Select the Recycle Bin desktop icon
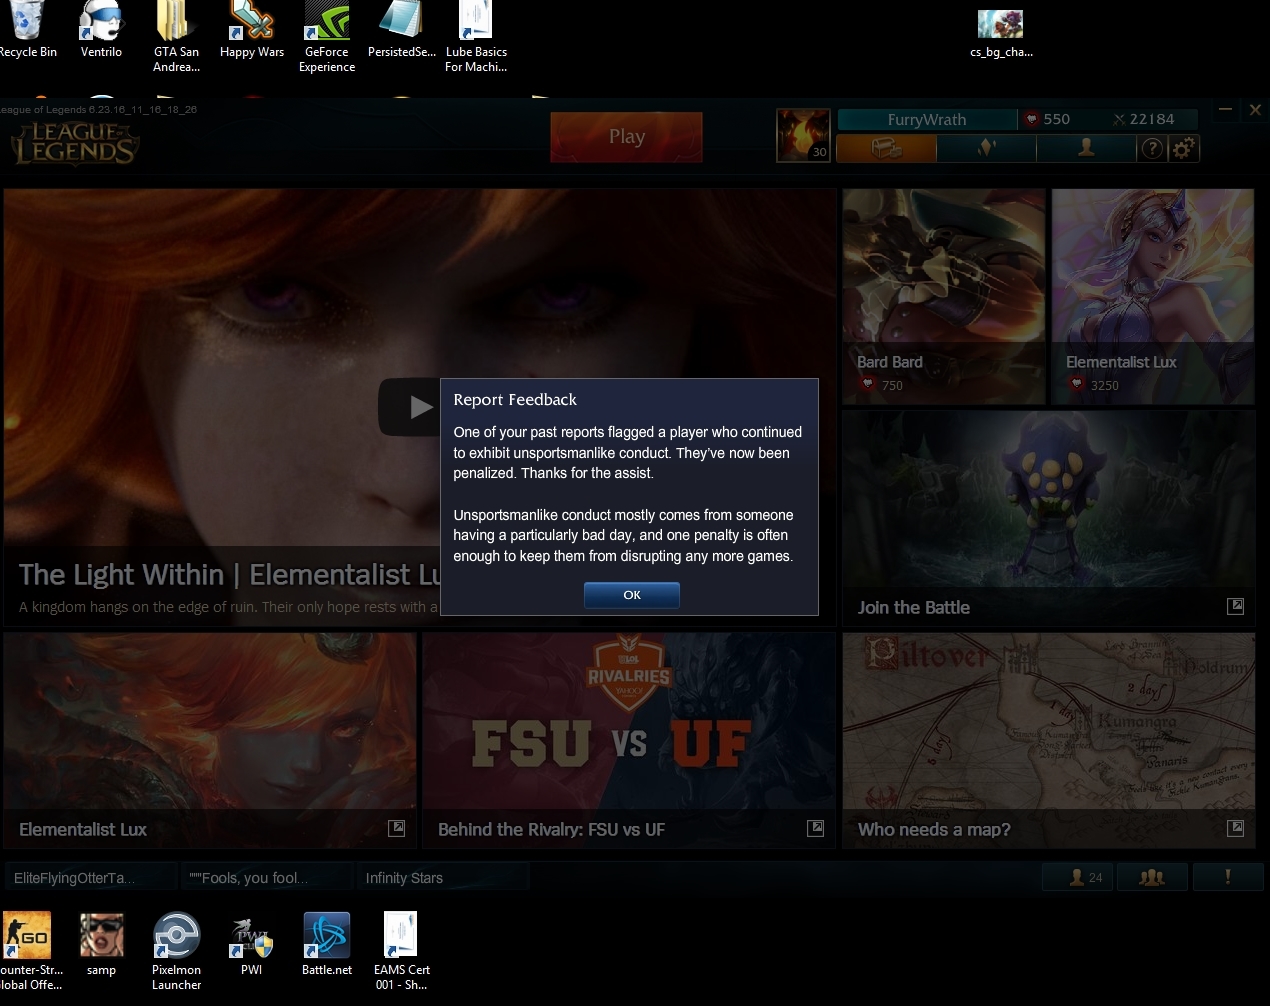 click(27, 31)
